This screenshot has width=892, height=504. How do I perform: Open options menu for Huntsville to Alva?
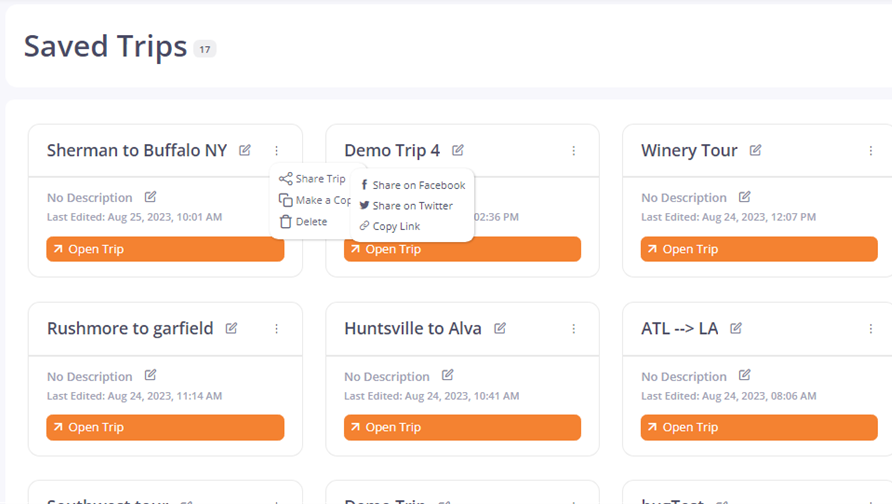tap(573, 329)
